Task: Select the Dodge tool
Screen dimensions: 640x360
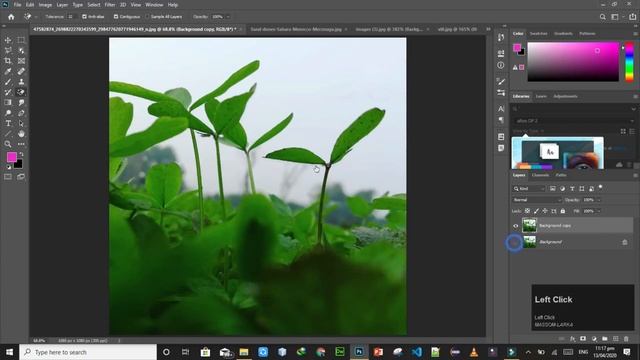Action: 8,113
